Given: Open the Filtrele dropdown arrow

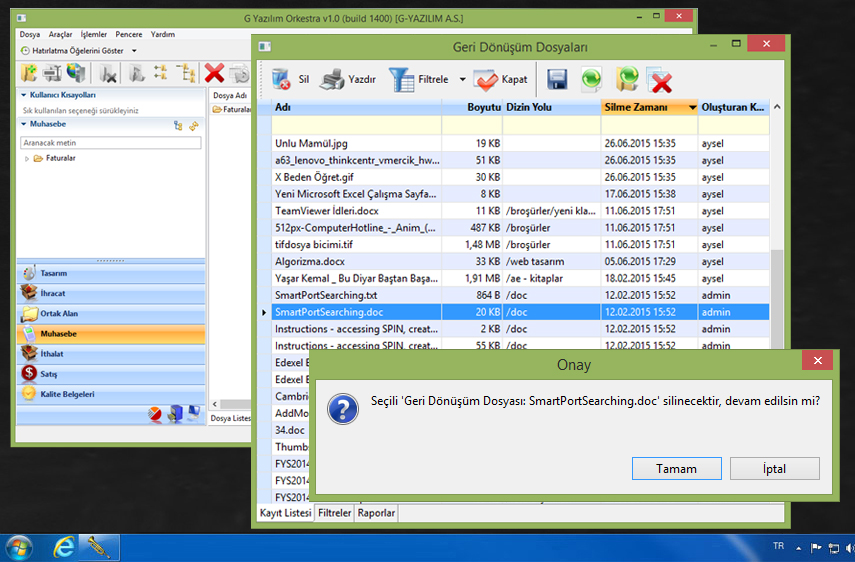Looking at the screenshot, I should [462, 79].
